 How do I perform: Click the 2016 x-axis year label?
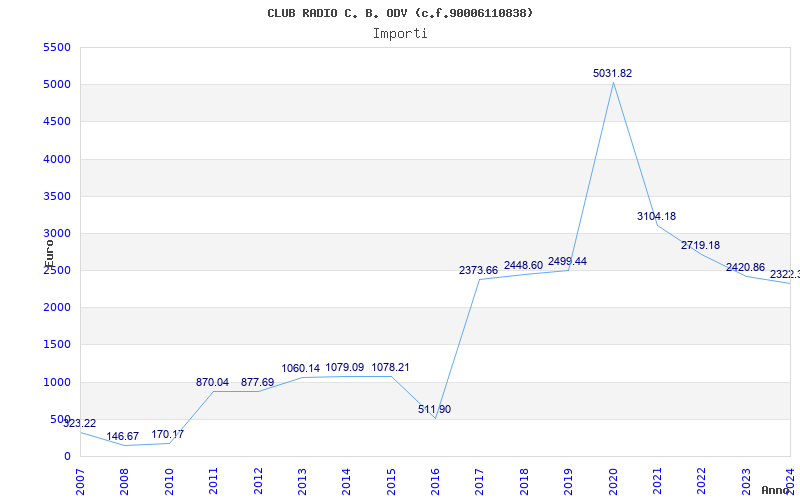pos(435,482)
